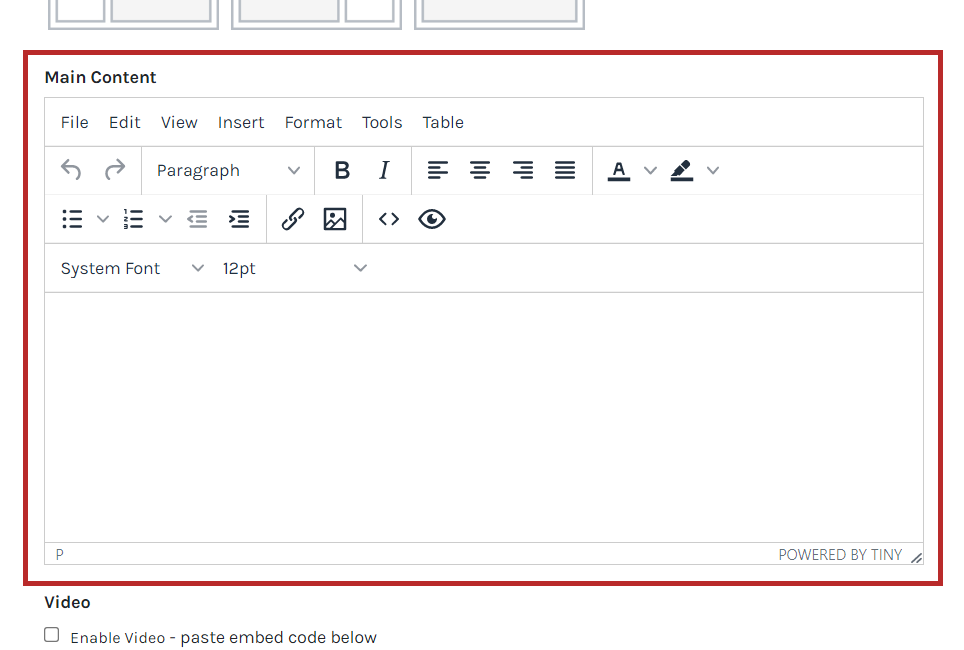Insert a numbered list
The height and width of the screenshot is (650, 964).
(x=133, y=220)
